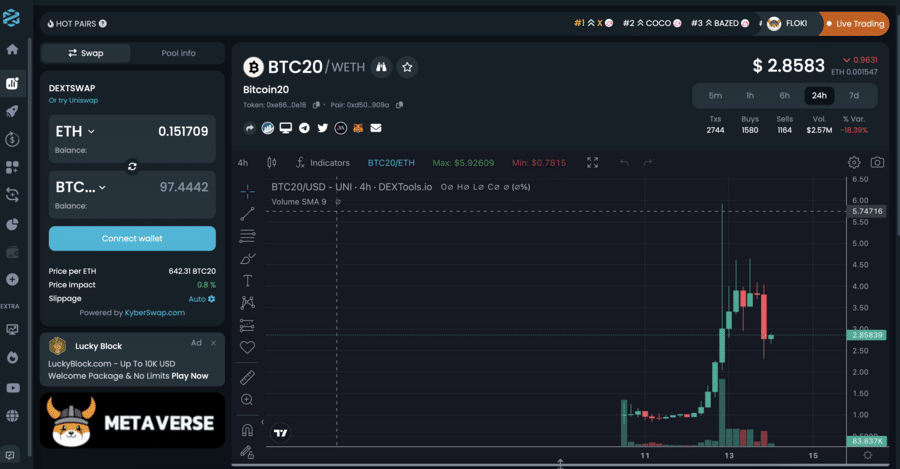Image resolution: width=900 pixels, height=469 pixels.
Task: Close the Lucky Block ad
Action: (x=214, y=343)
